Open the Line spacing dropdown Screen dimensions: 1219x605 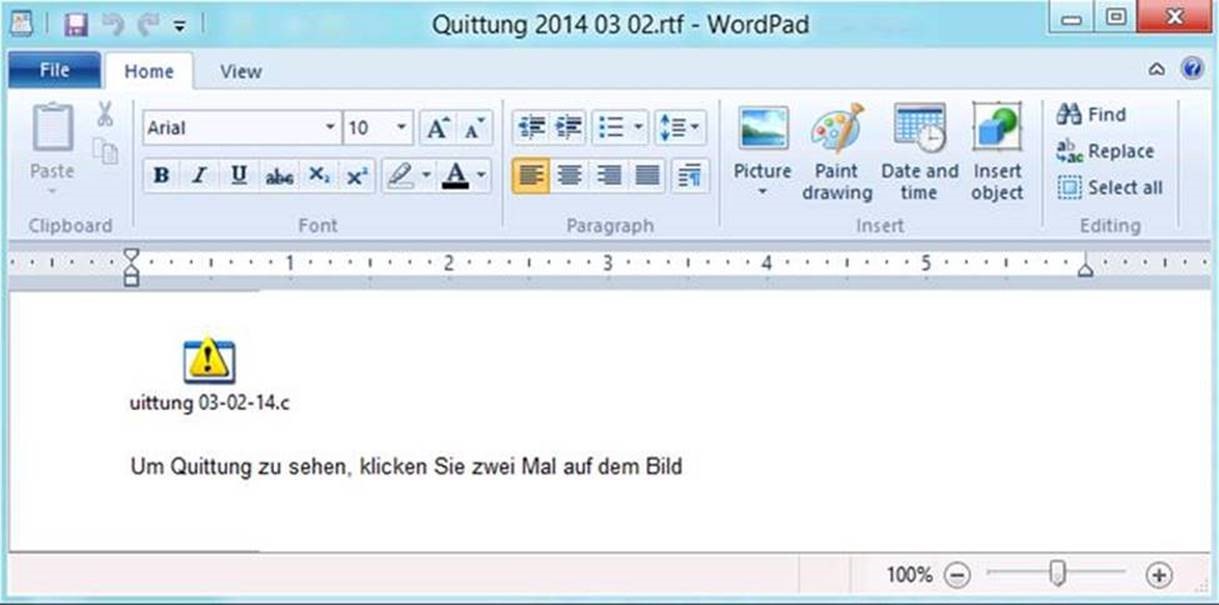tap(681, 127)
